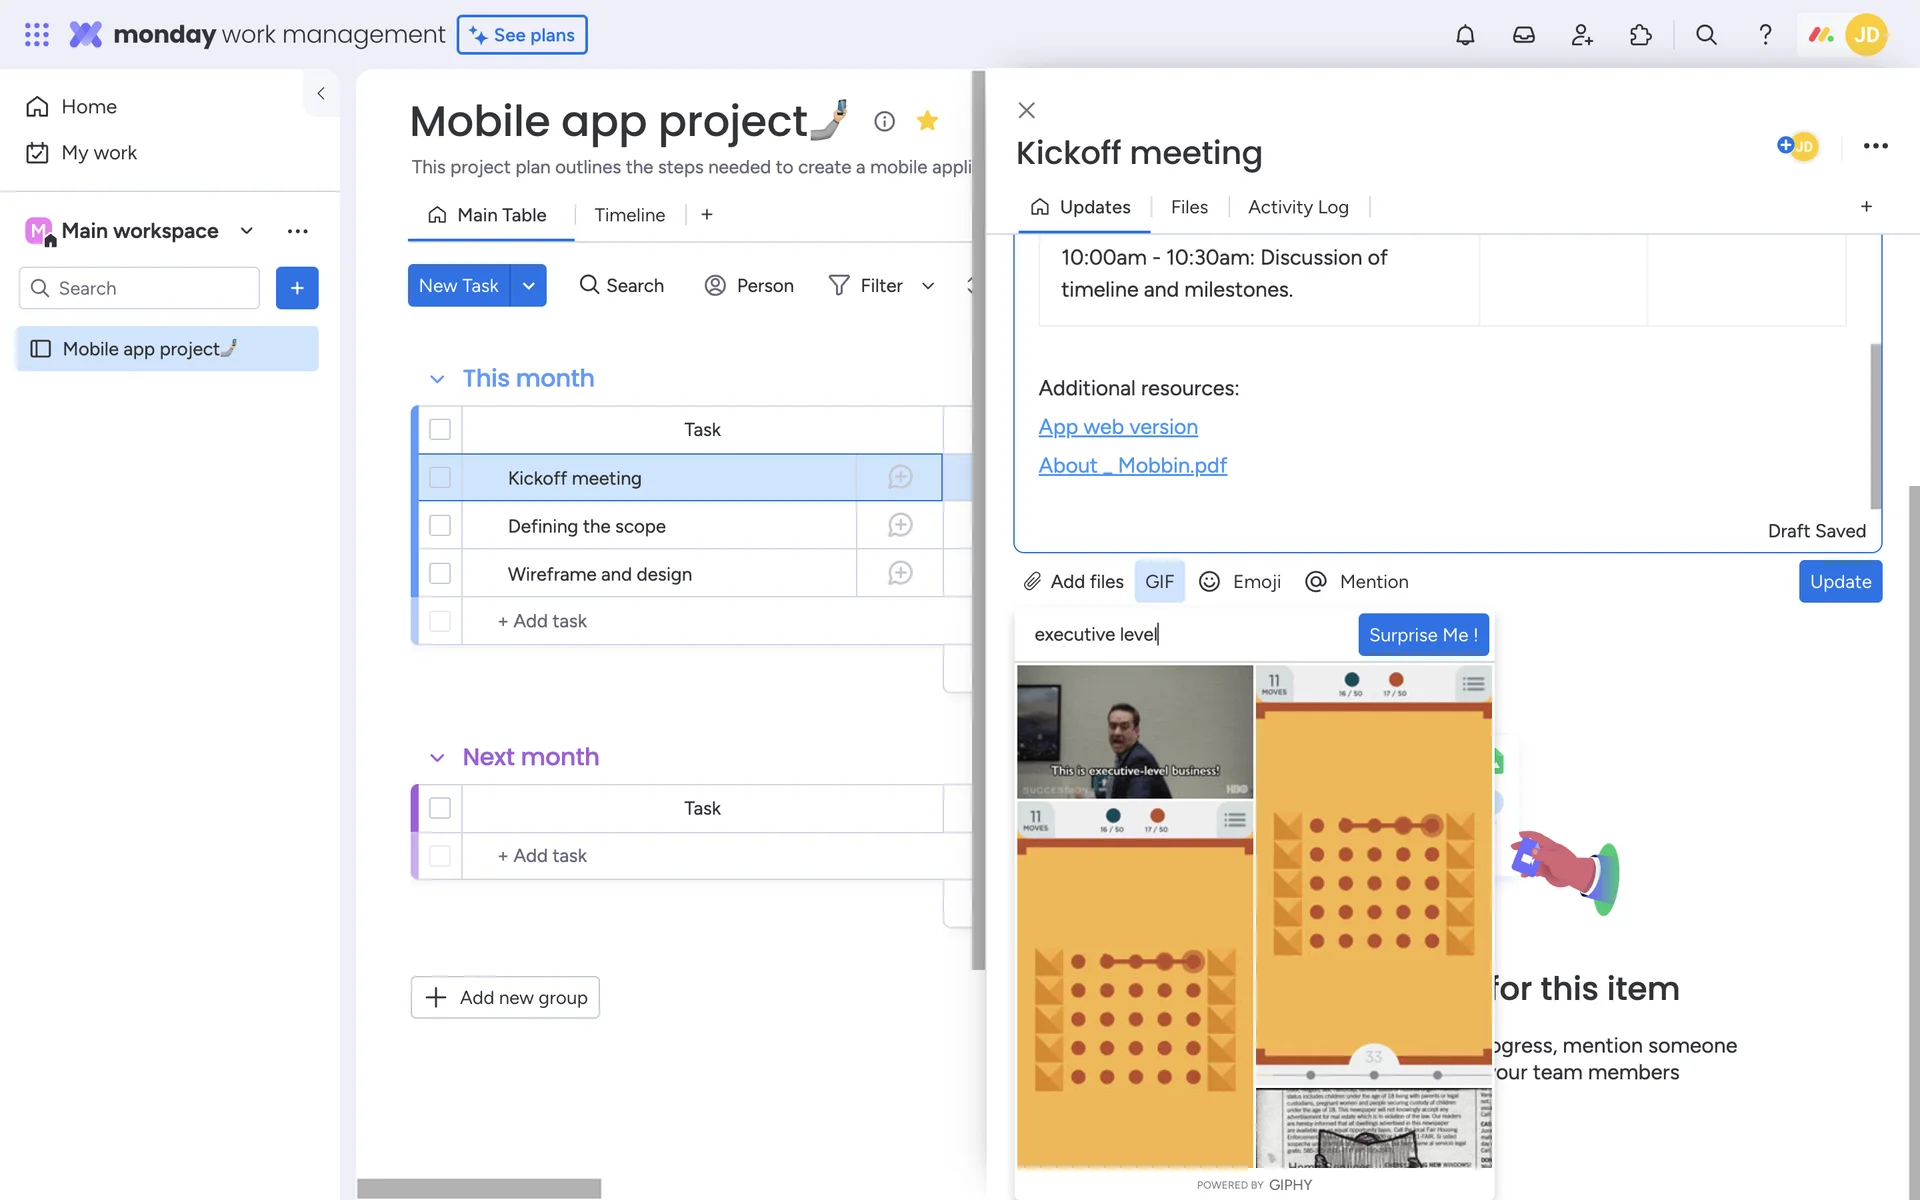Open the inbox tray icon
Image resolution: width=1920 pixels, height=1200 pixels.
click(1523, 35)
